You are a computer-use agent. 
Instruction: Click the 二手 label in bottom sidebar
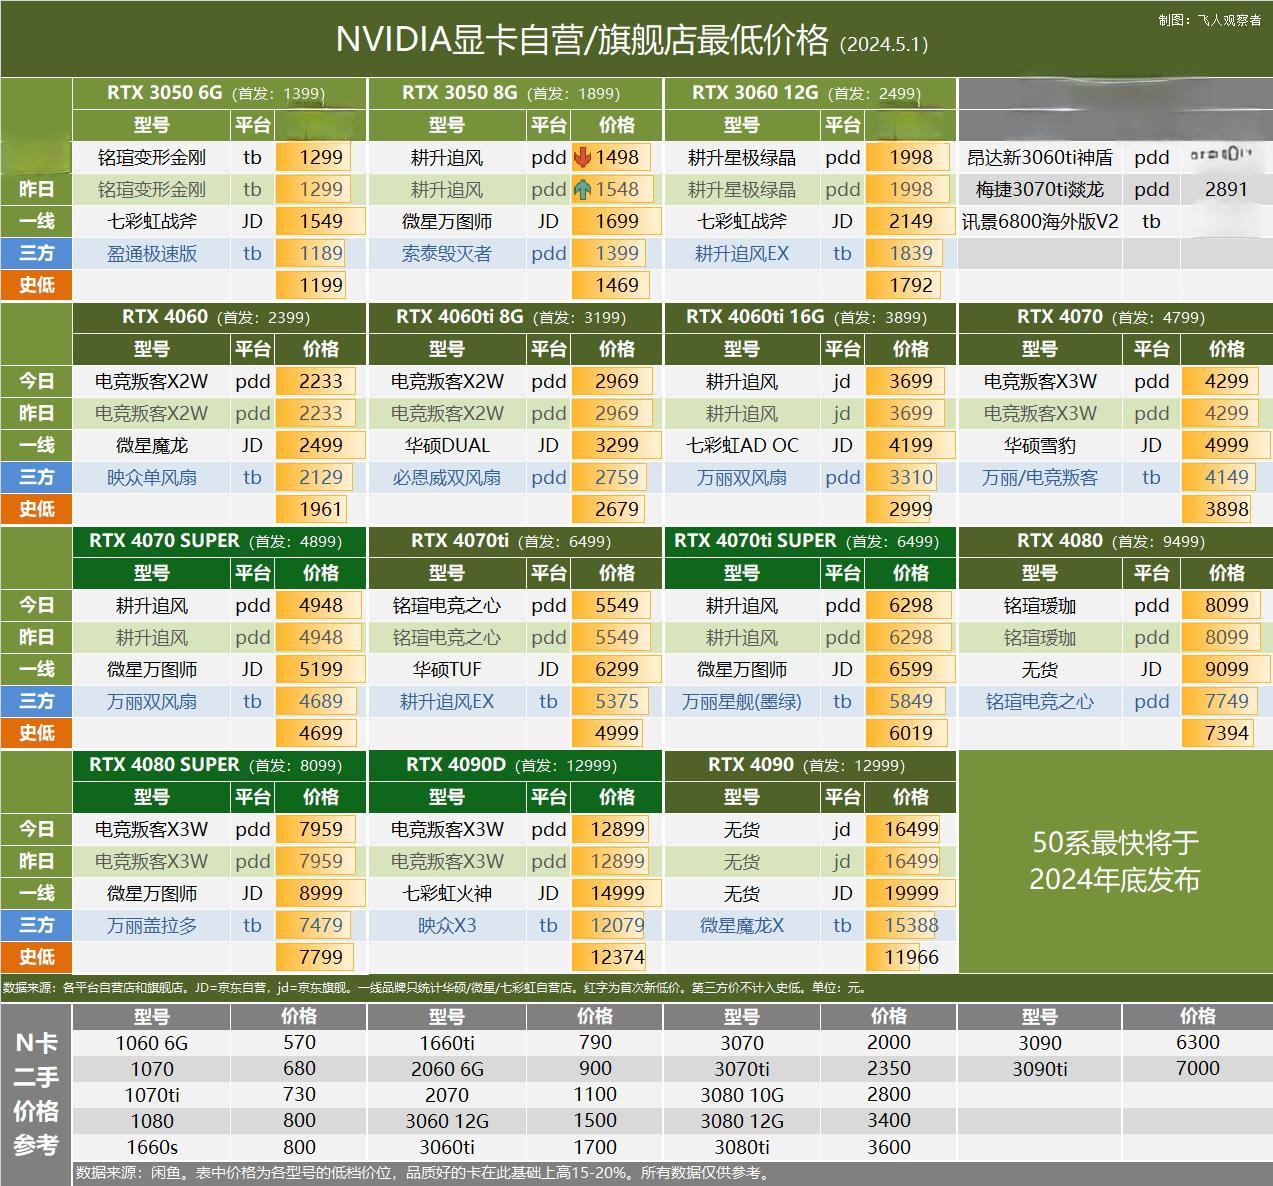click(37, 1077)
